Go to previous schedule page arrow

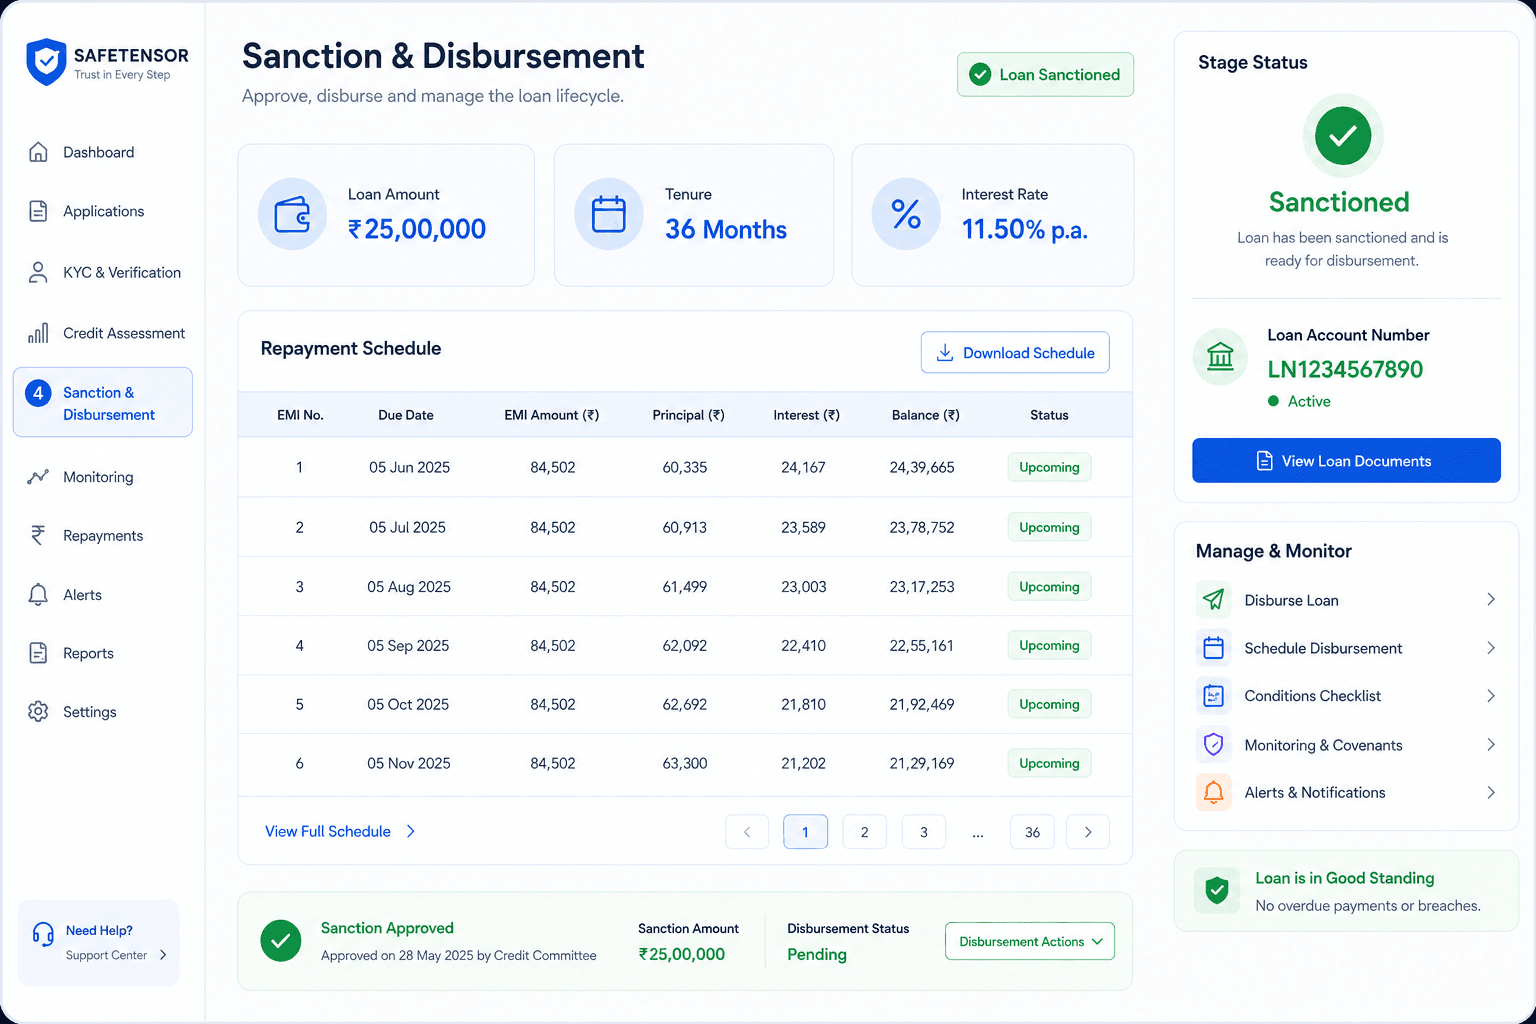pyautogui.click(x=747, y=832)
